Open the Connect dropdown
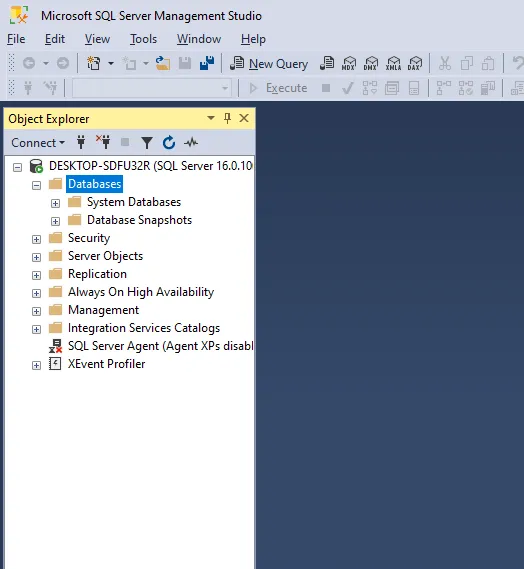This screenshot has height=569, width=524. [x=38, y=143]
